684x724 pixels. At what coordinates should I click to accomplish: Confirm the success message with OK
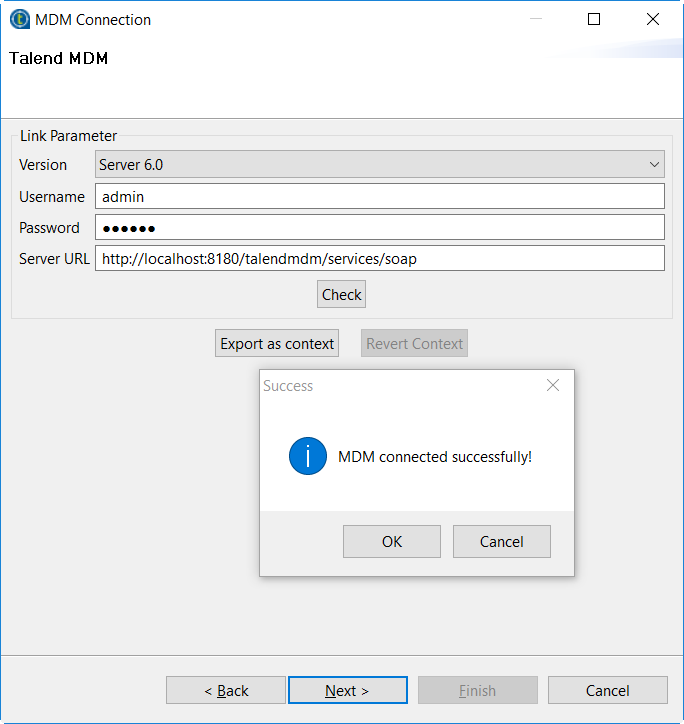click(x=391, y=541)
